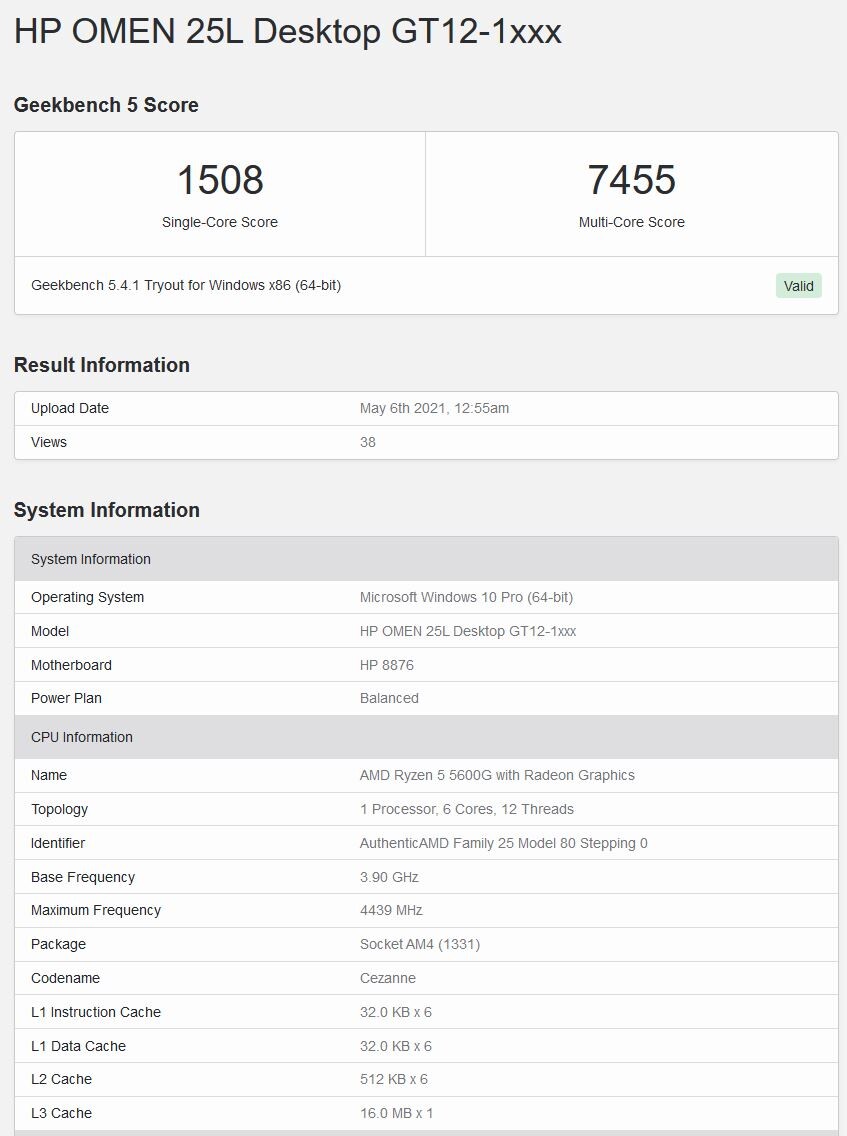Click the Topology value with 6 Cores
This screenshot has height=1136, width=847.
point(467,809)
